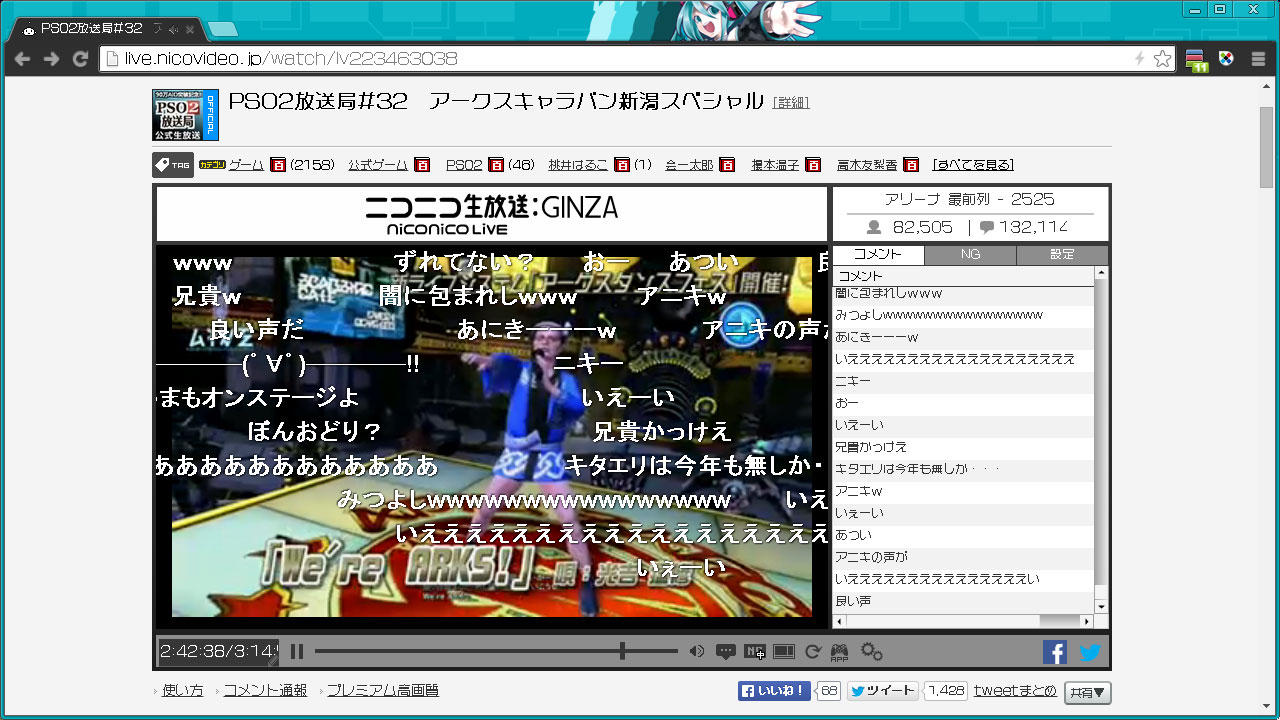Open player settings gears icon

click(872, 652)
